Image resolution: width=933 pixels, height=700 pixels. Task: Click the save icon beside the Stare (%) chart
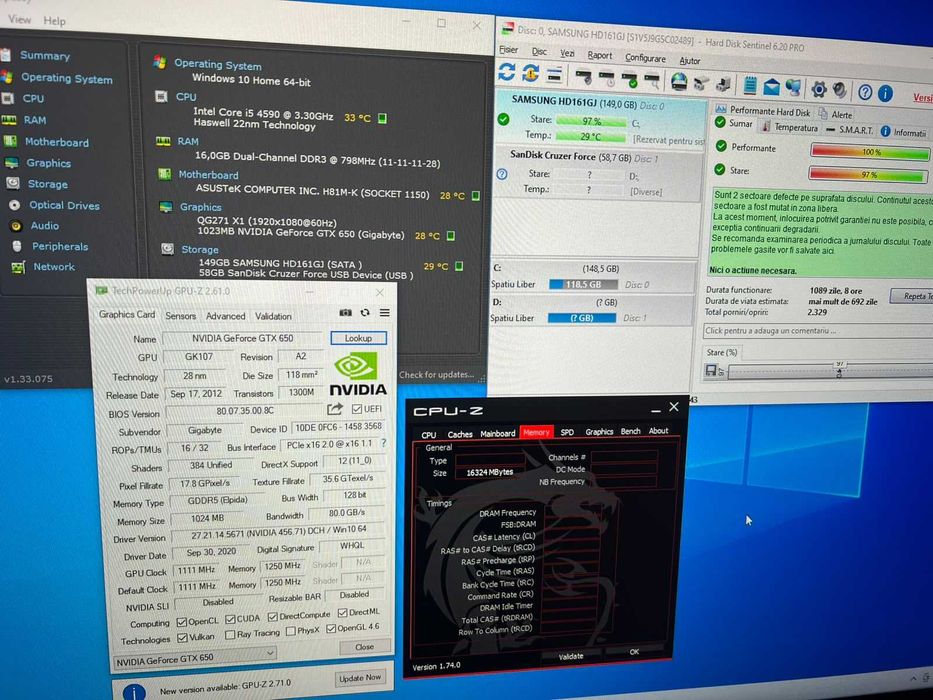pos(710,370)
